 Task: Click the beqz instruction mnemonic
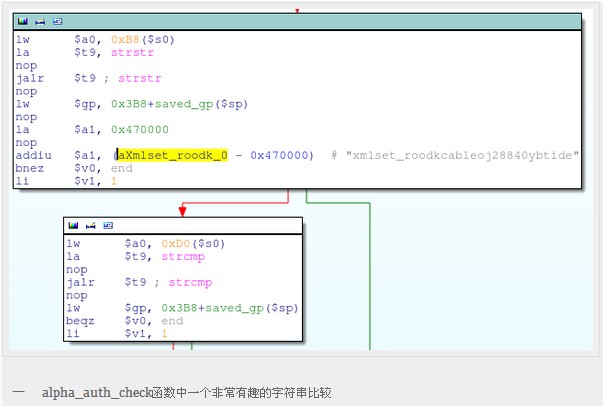tap(80, 321)
